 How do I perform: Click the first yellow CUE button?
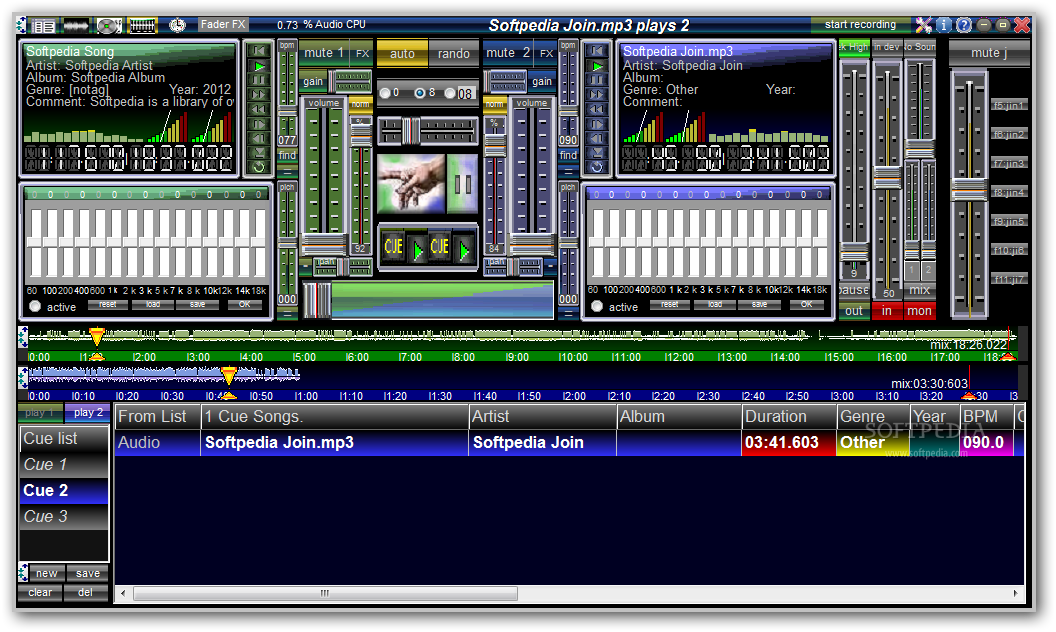393,247
